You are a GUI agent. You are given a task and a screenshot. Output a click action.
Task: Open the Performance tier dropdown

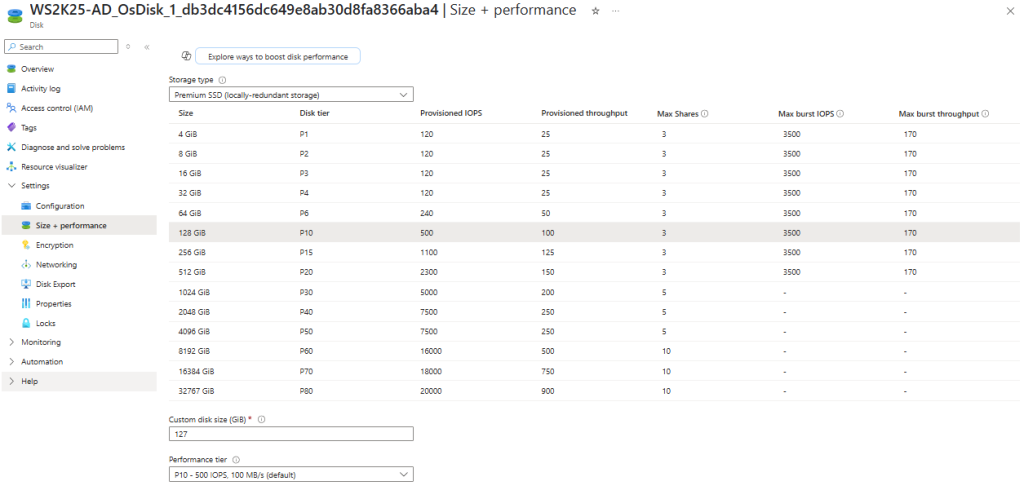coord(291,474)
